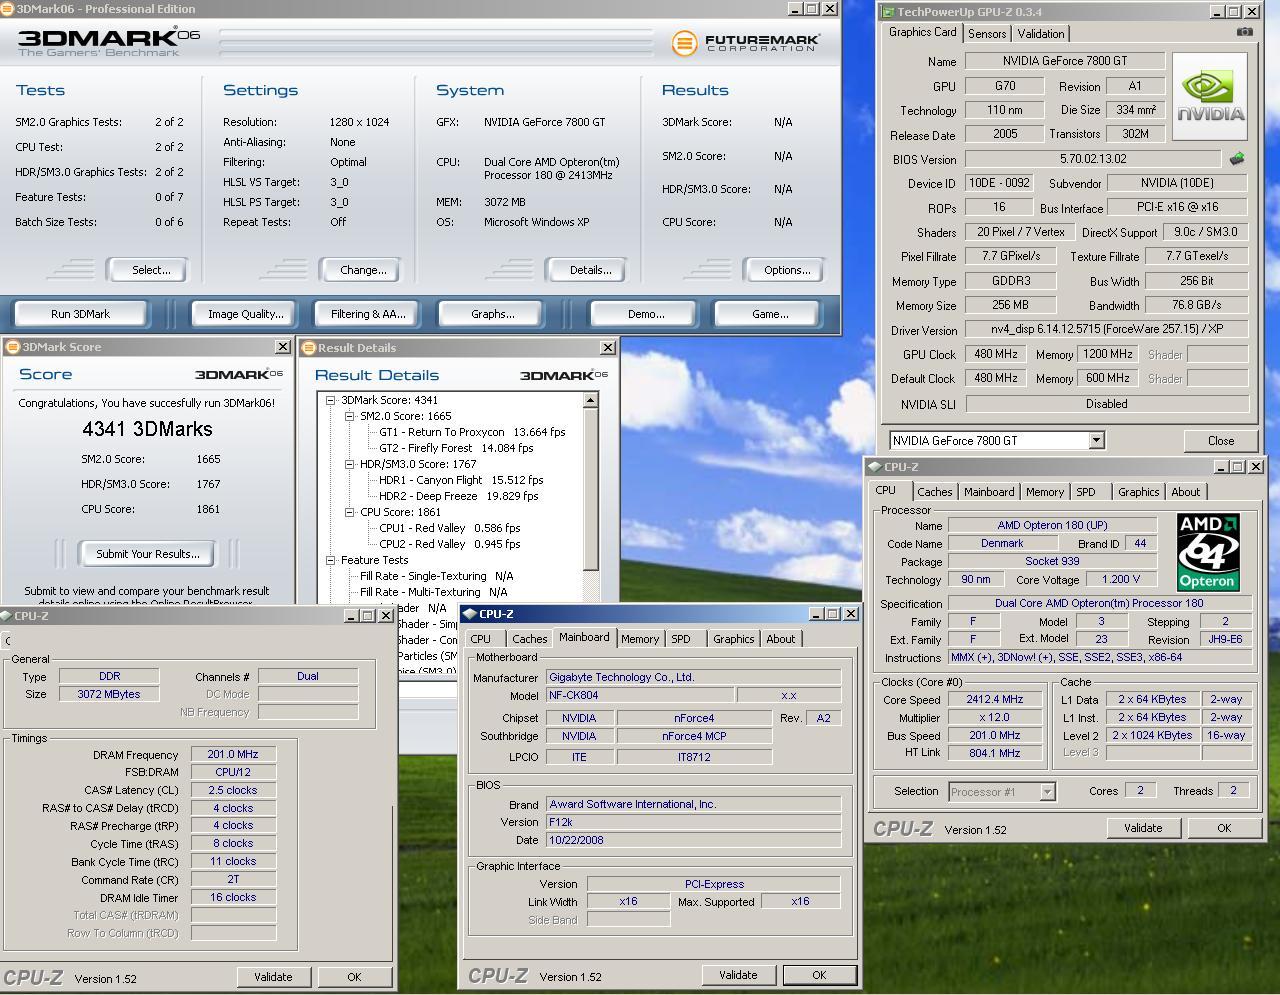The height and width of the screenshot is (995, 1280).
Task: Click the NVIDIA SLI Disabled field
Action: pos(1107,404)
